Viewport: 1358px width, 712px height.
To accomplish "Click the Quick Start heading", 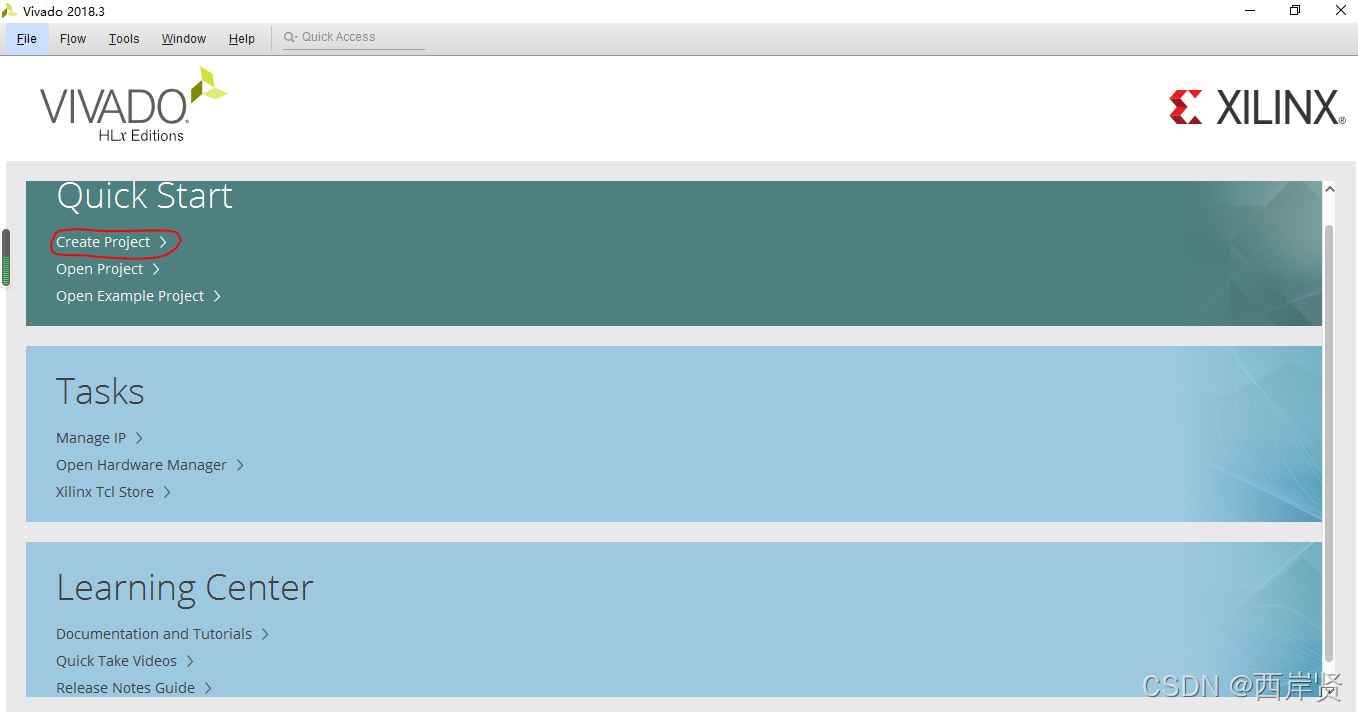I will 144,196.
